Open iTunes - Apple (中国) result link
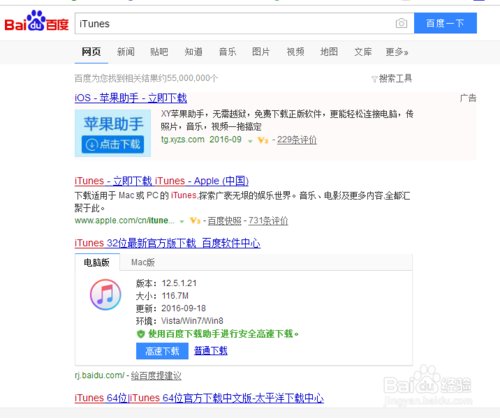500x418 pixels. [x=161, y=181]
